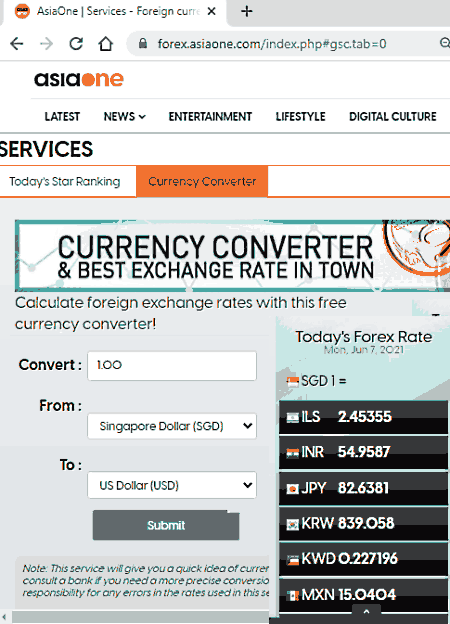Click the Mon, Jun 7, 2021 date
Image resolution: width=450 pixels, height=624 pixels.
pyautogui.click(x=364, y=350)
